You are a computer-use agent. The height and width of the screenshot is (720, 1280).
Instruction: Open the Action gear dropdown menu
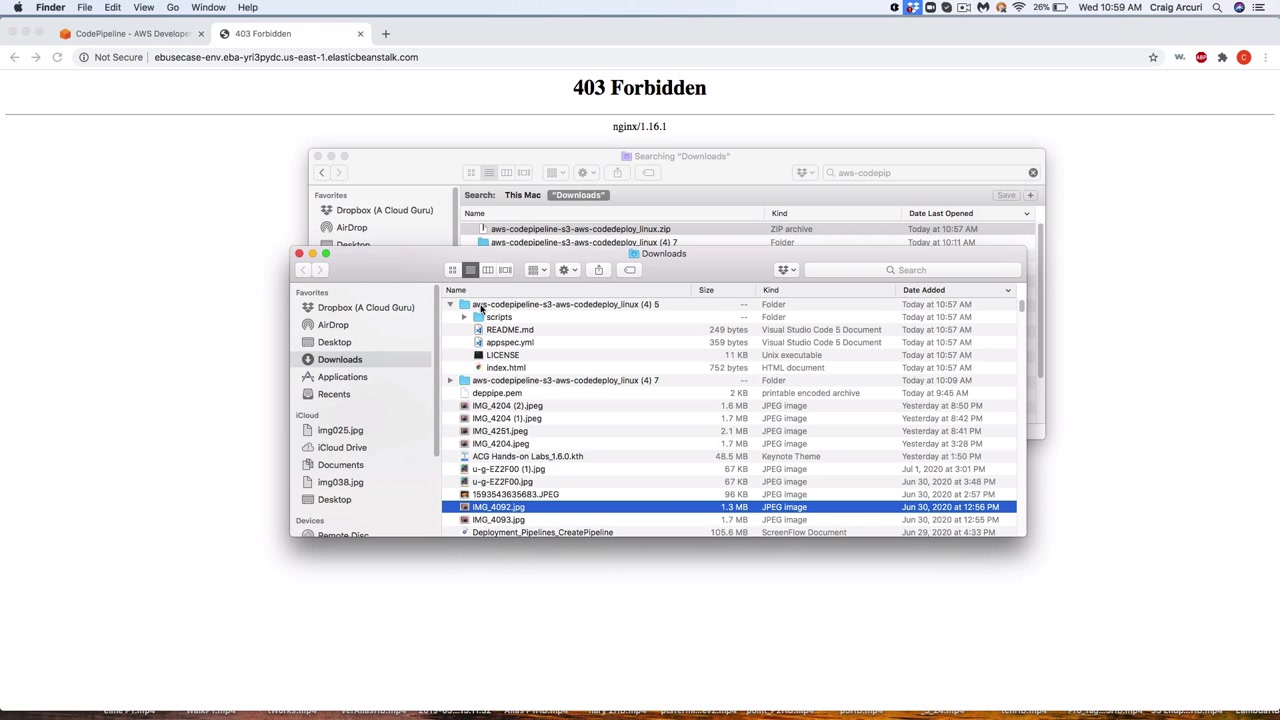pos(567,270)
